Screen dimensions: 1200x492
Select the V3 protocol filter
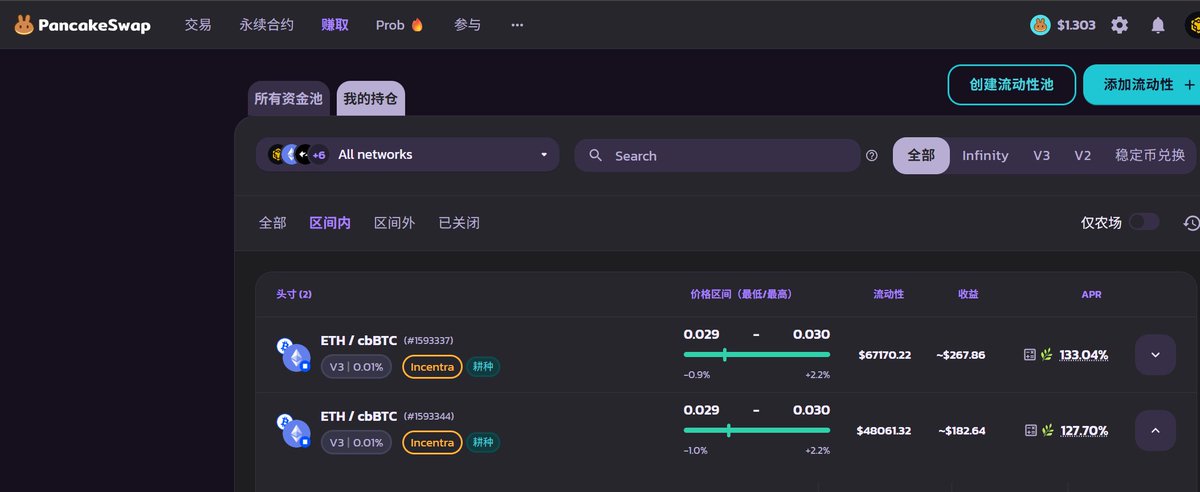coord(1042,156)
